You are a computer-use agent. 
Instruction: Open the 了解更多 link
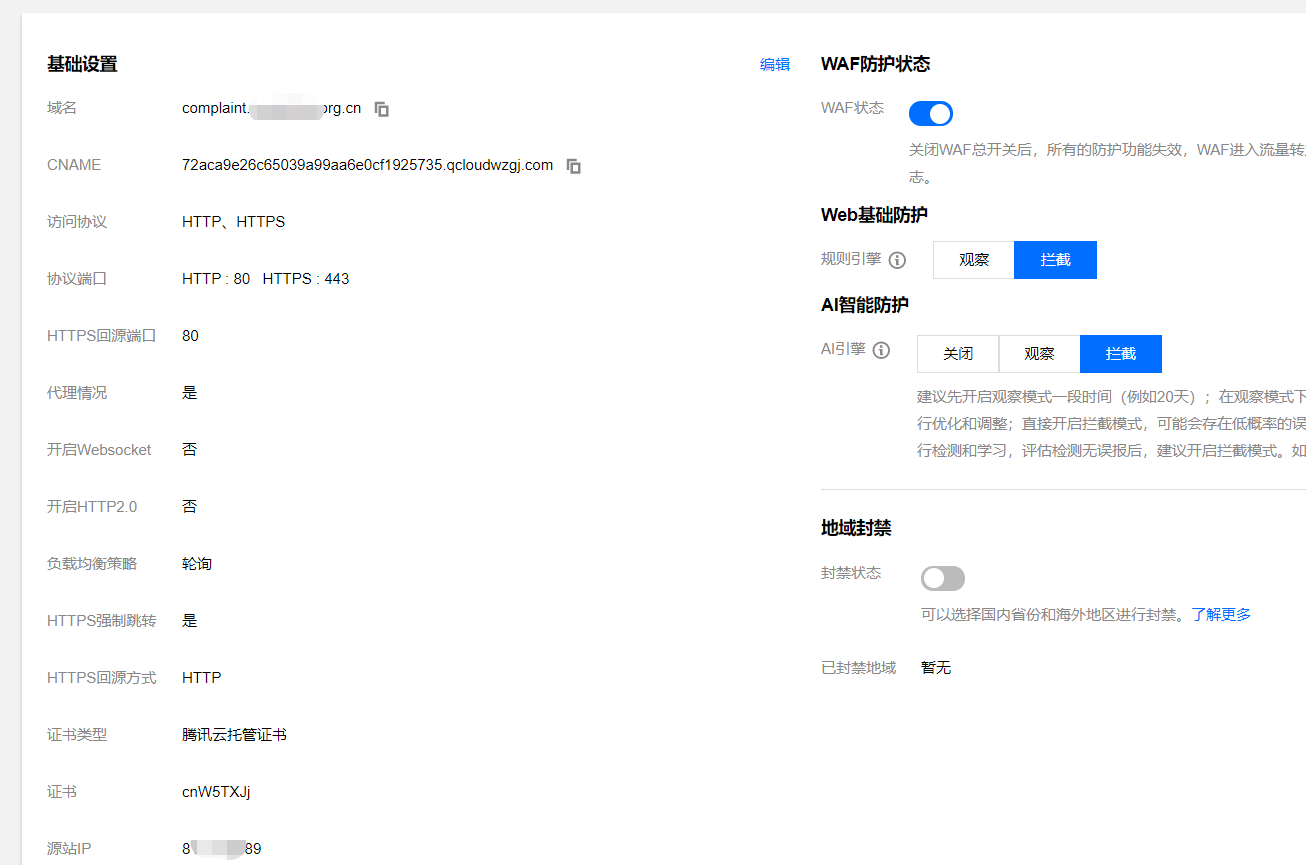point(1221,614)
